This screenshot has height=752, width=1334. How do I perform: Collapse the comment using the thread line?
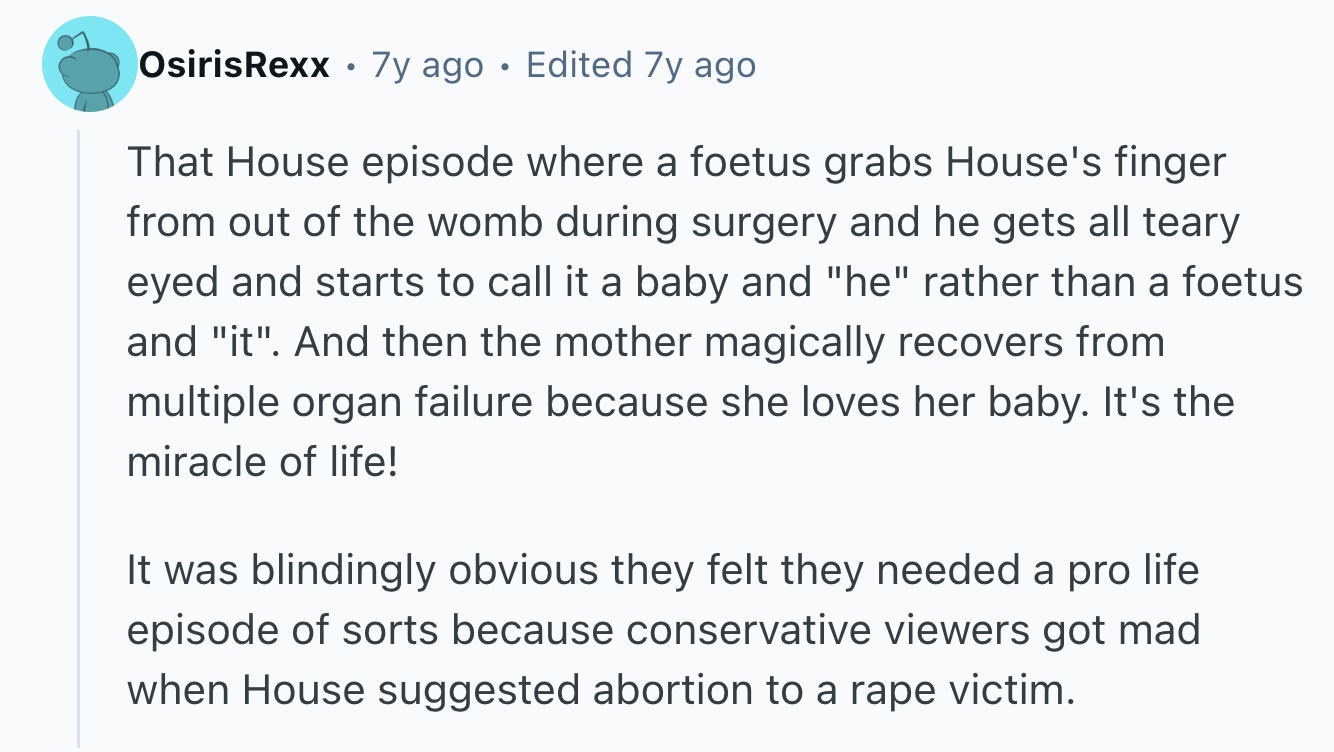pyautogui.click(x=79, y=440)
